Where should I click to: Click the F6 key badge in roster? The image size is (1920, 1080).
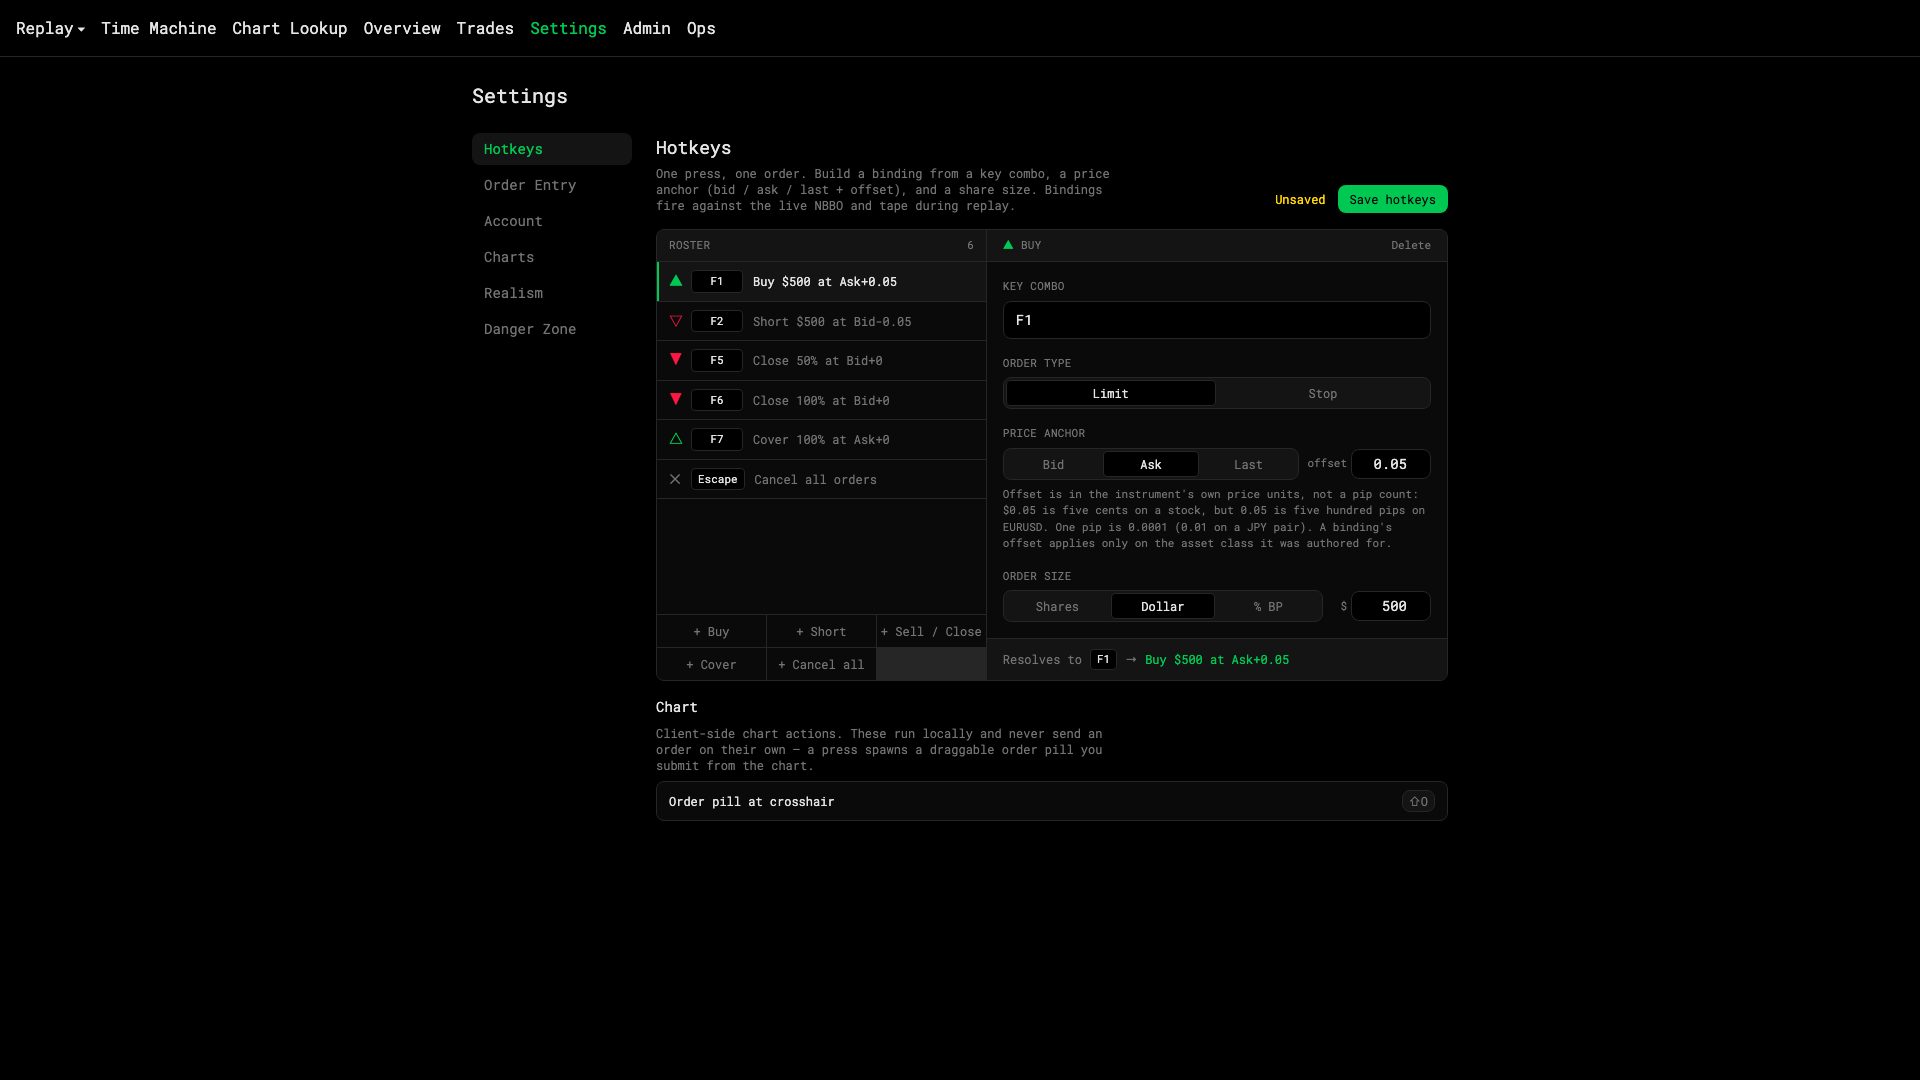(x=717, y=400)
